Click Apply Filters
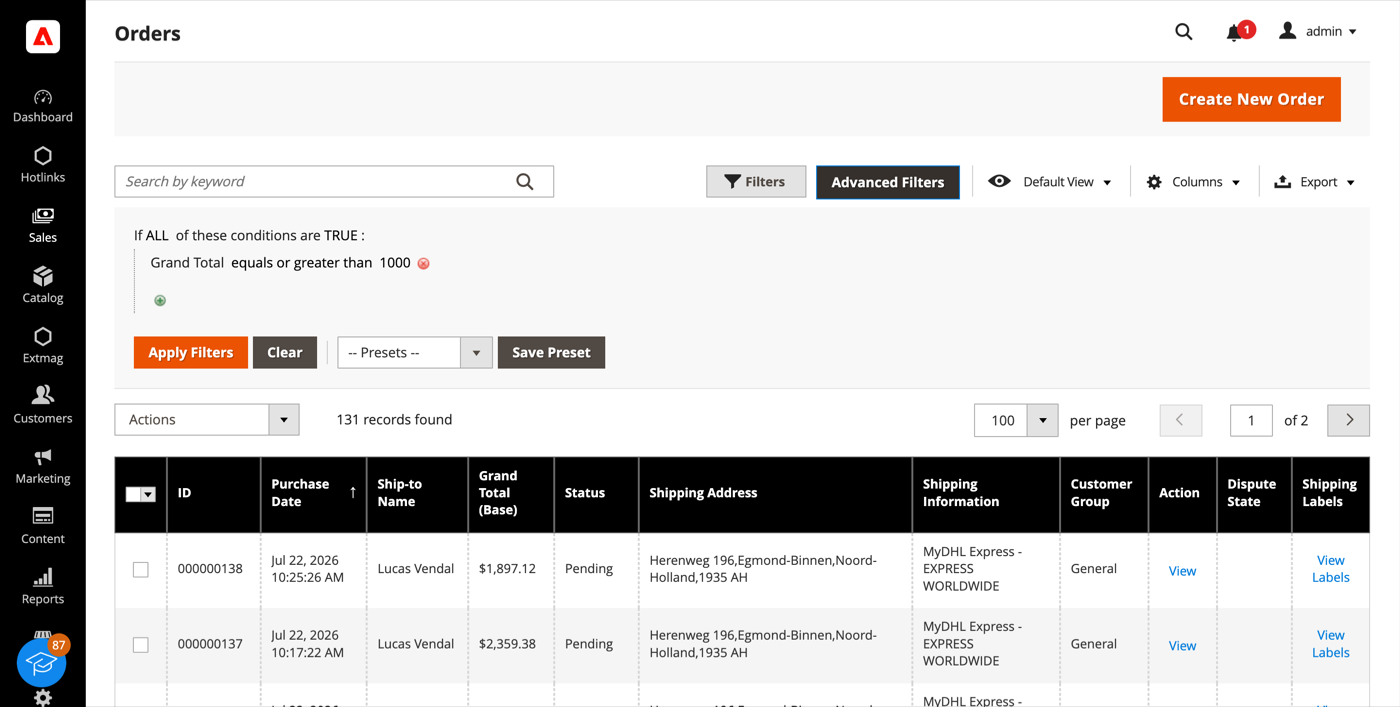Viewport: 1400px width, 707px height. tap(190, 352)
